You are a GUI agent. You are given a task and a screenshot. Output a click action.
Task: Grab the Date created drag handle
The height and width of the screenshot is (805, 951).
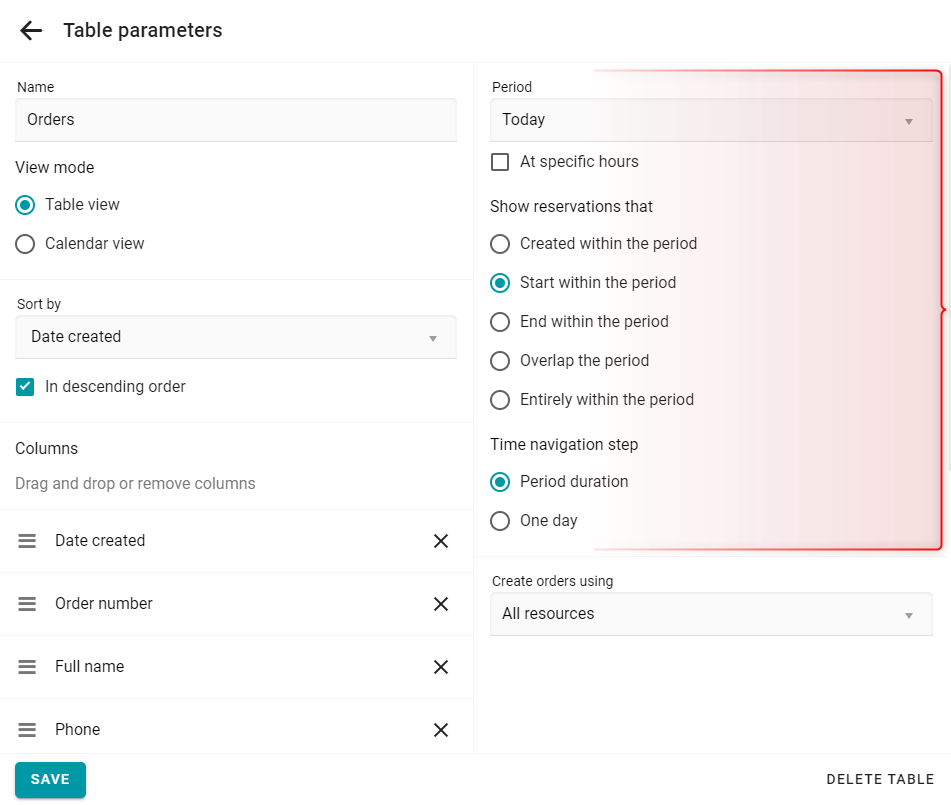(x=27, y=541)
